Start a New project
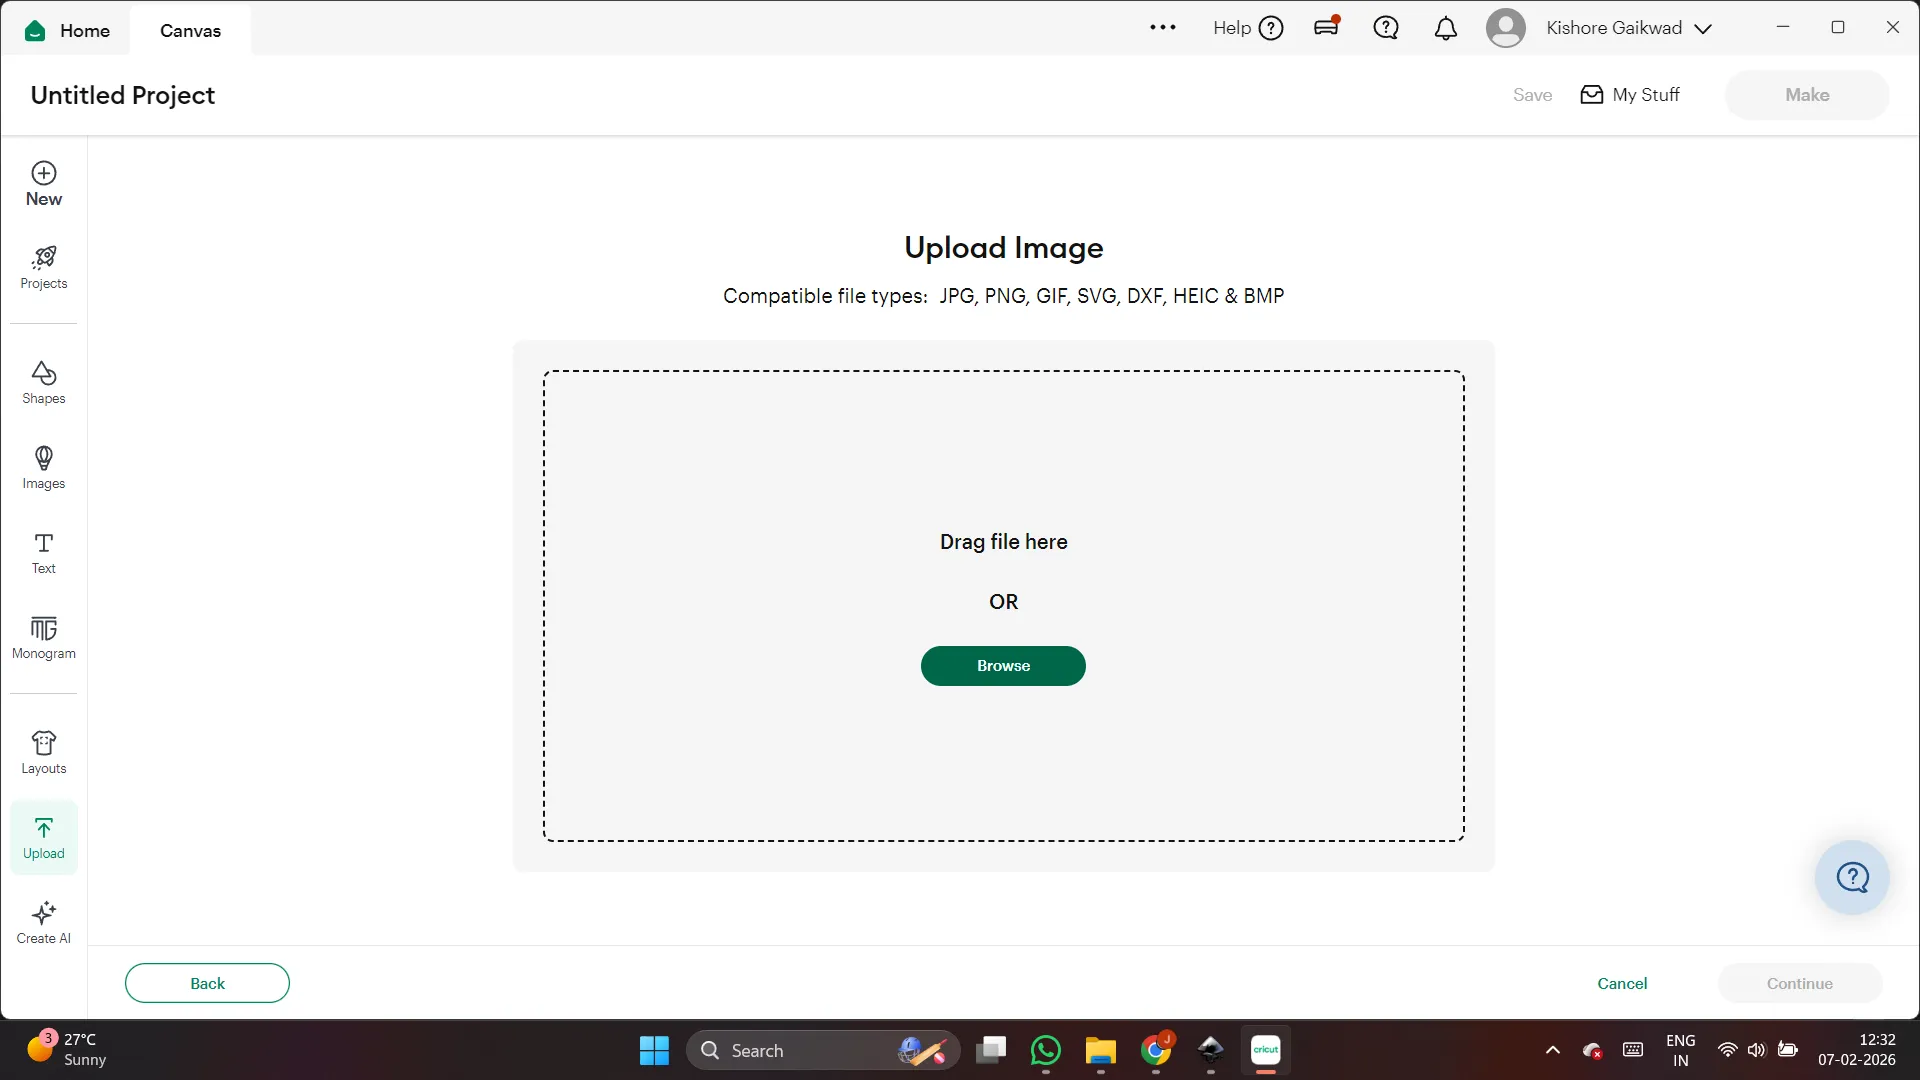The image size is (1920, 1080). pos(44,184)
